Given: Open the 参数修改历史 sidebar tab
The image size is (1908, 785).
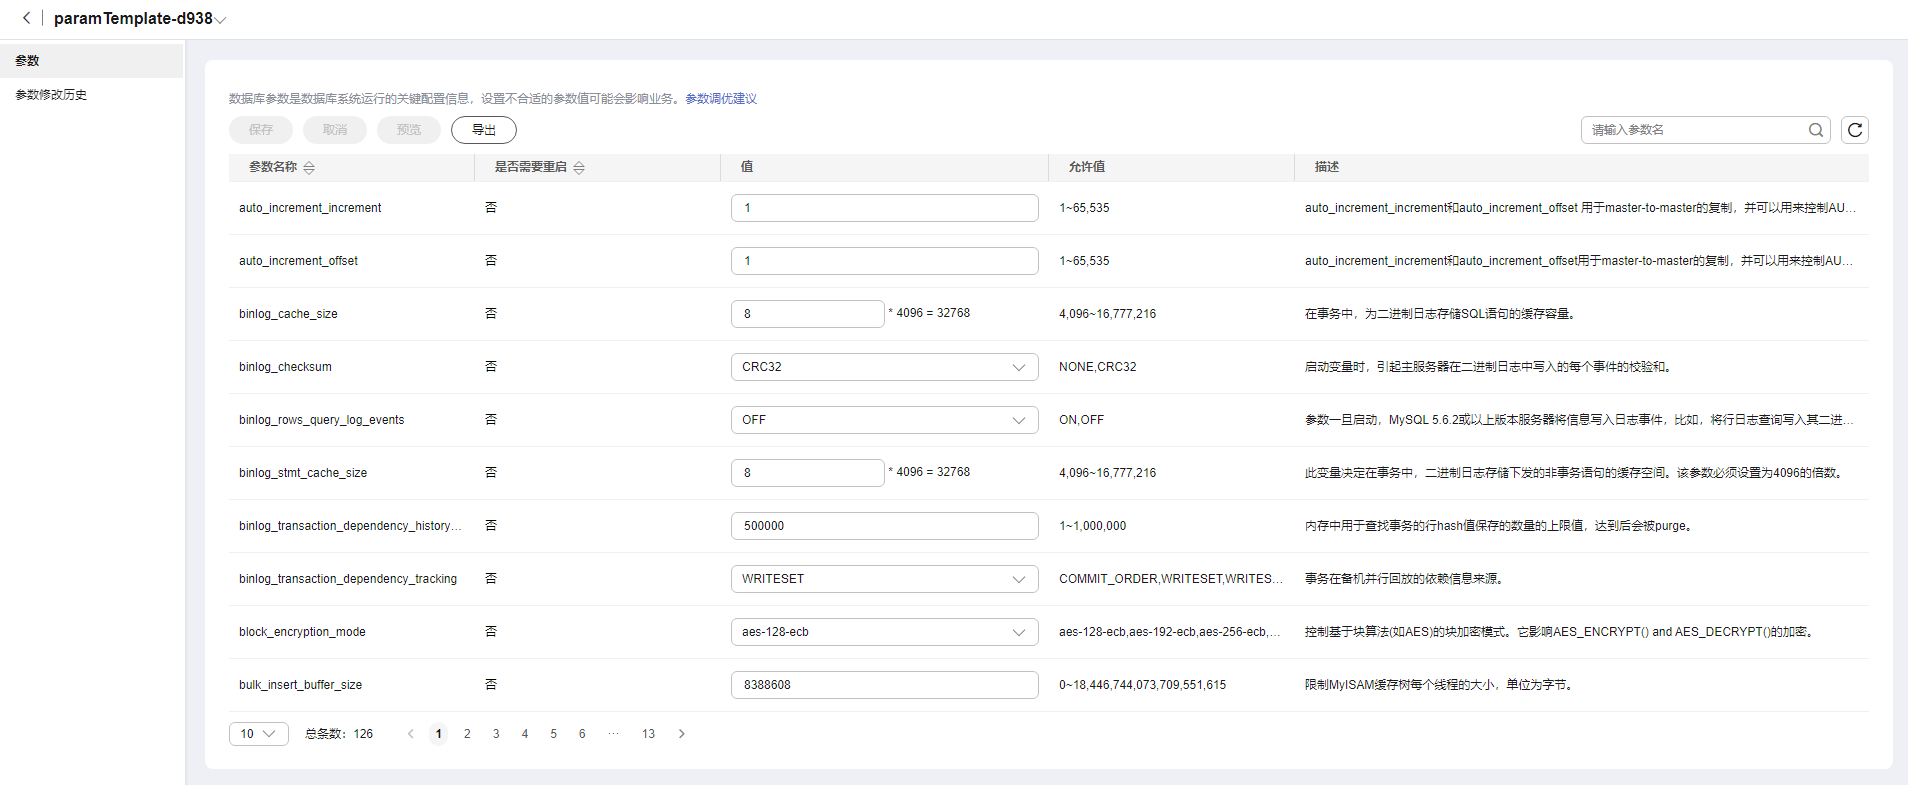Looking at the screenshot, I should tap(91, 95).
